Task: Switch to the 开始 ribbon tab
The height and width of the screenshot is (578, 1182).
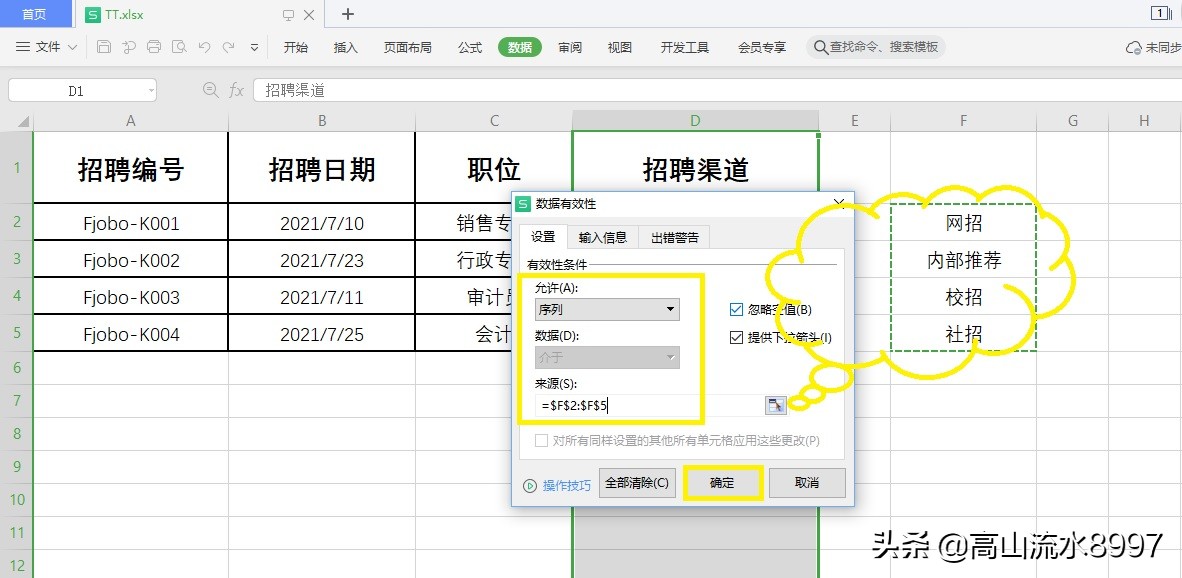Action: tap(296, 47)
